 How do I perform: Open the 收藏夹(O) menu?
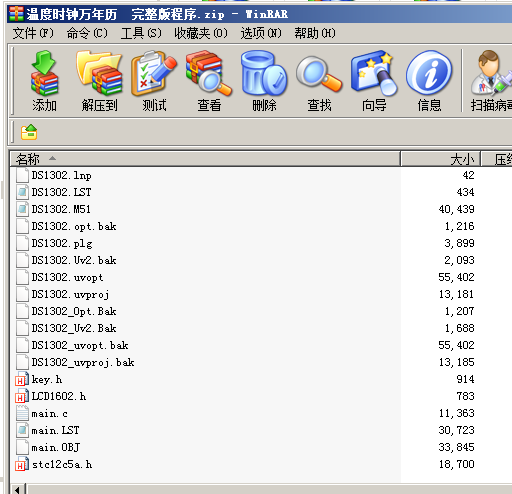point(201,33)
